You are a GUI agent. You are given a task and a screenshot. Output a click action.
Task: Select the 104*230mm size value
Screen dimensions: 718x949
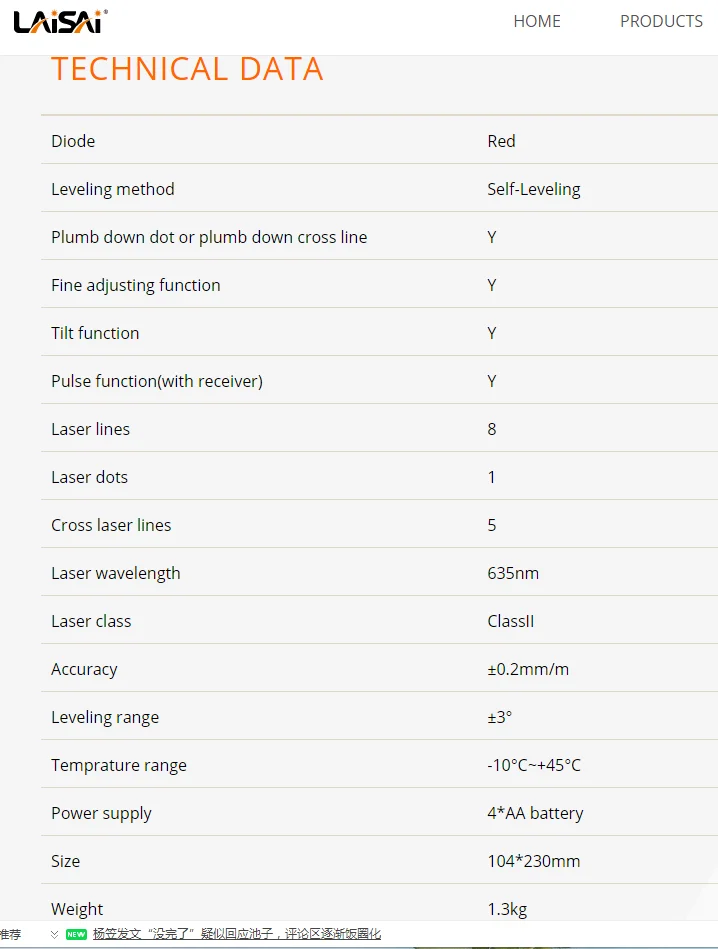point(533,861)
